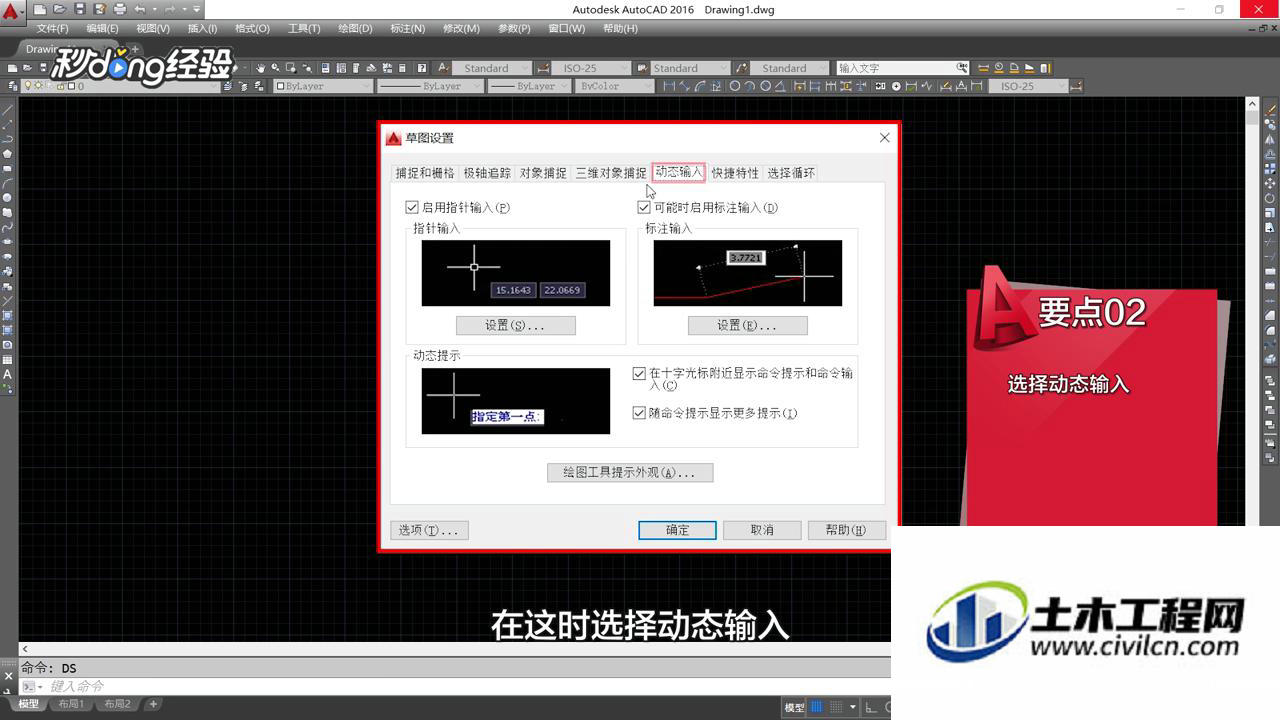The image size is (1280, 720).
Task: Click 设置(E)... button under 标注输入
Action: pos(747,325)
